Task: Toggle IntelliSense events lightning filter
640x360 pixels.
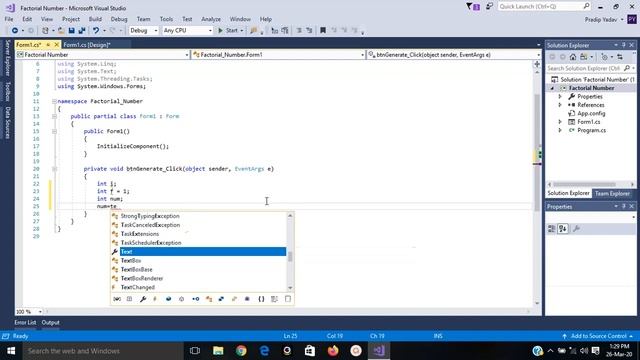Action: (155, 299)
